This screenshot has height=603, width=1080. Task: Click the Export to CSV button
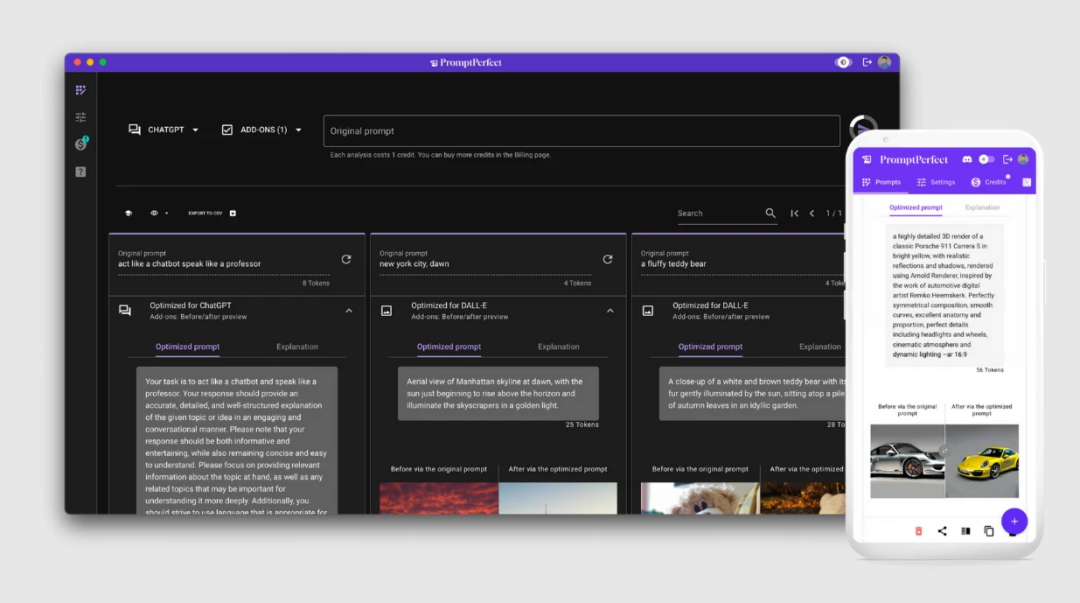click(x=211, y=213)
